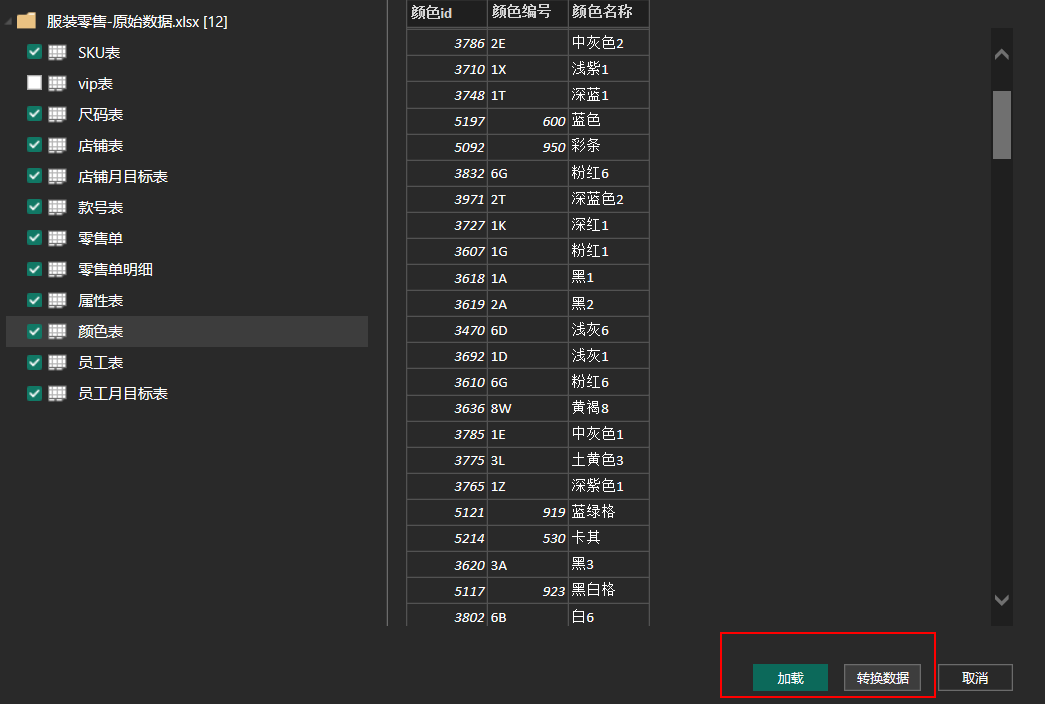
Task: Click the cell with code 1K
Action: (528, 225)
